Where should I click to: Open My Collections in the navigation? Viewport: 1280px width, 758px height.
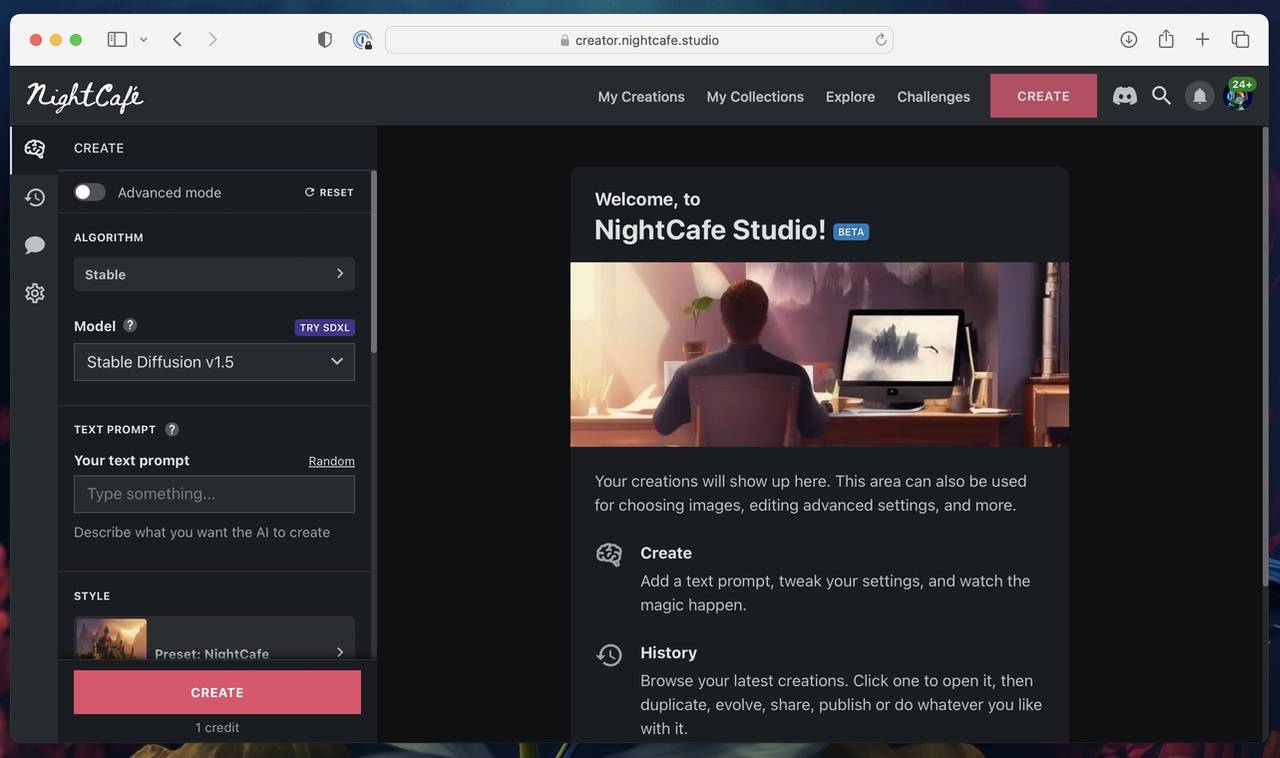pyautogui.click(x=755, y=96)
